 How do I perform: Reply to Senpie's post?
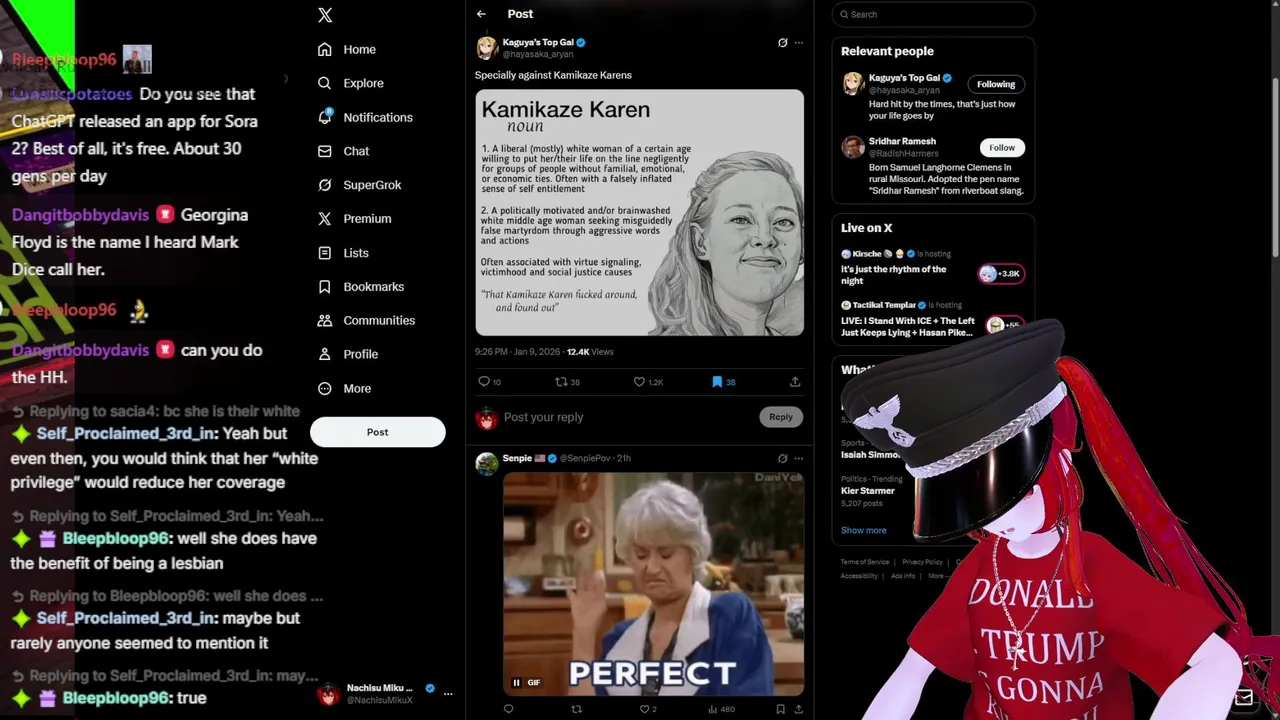click(508, 709)
